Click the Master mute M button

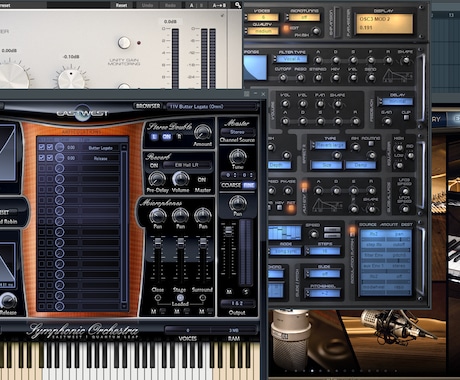click(x=229, y=291)
